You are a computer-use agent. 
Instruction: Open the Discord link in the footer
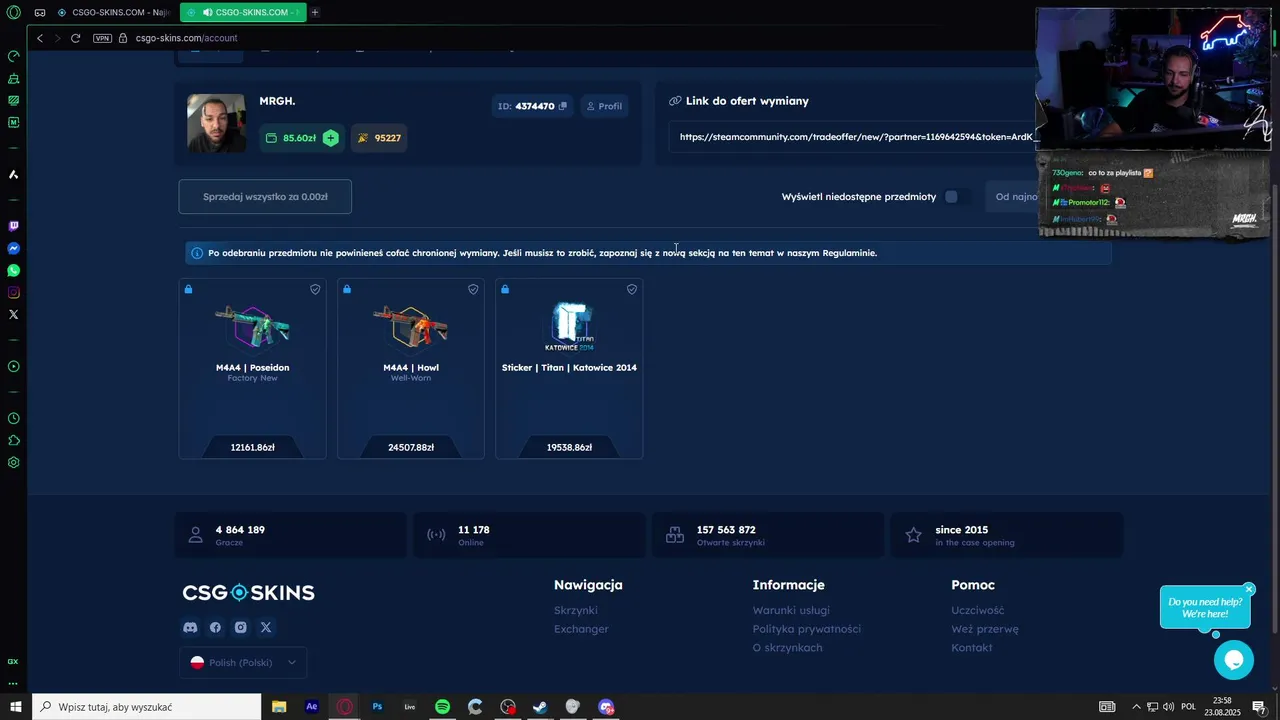190,627
